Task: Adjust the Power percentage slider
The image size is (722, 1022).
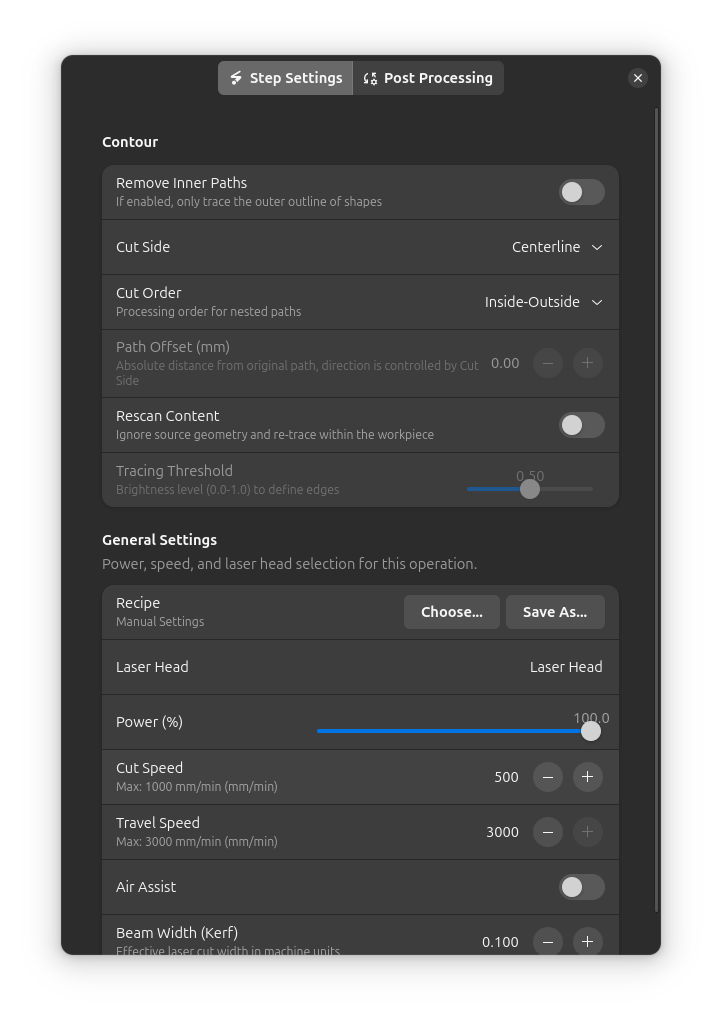Action: [590, 731]
